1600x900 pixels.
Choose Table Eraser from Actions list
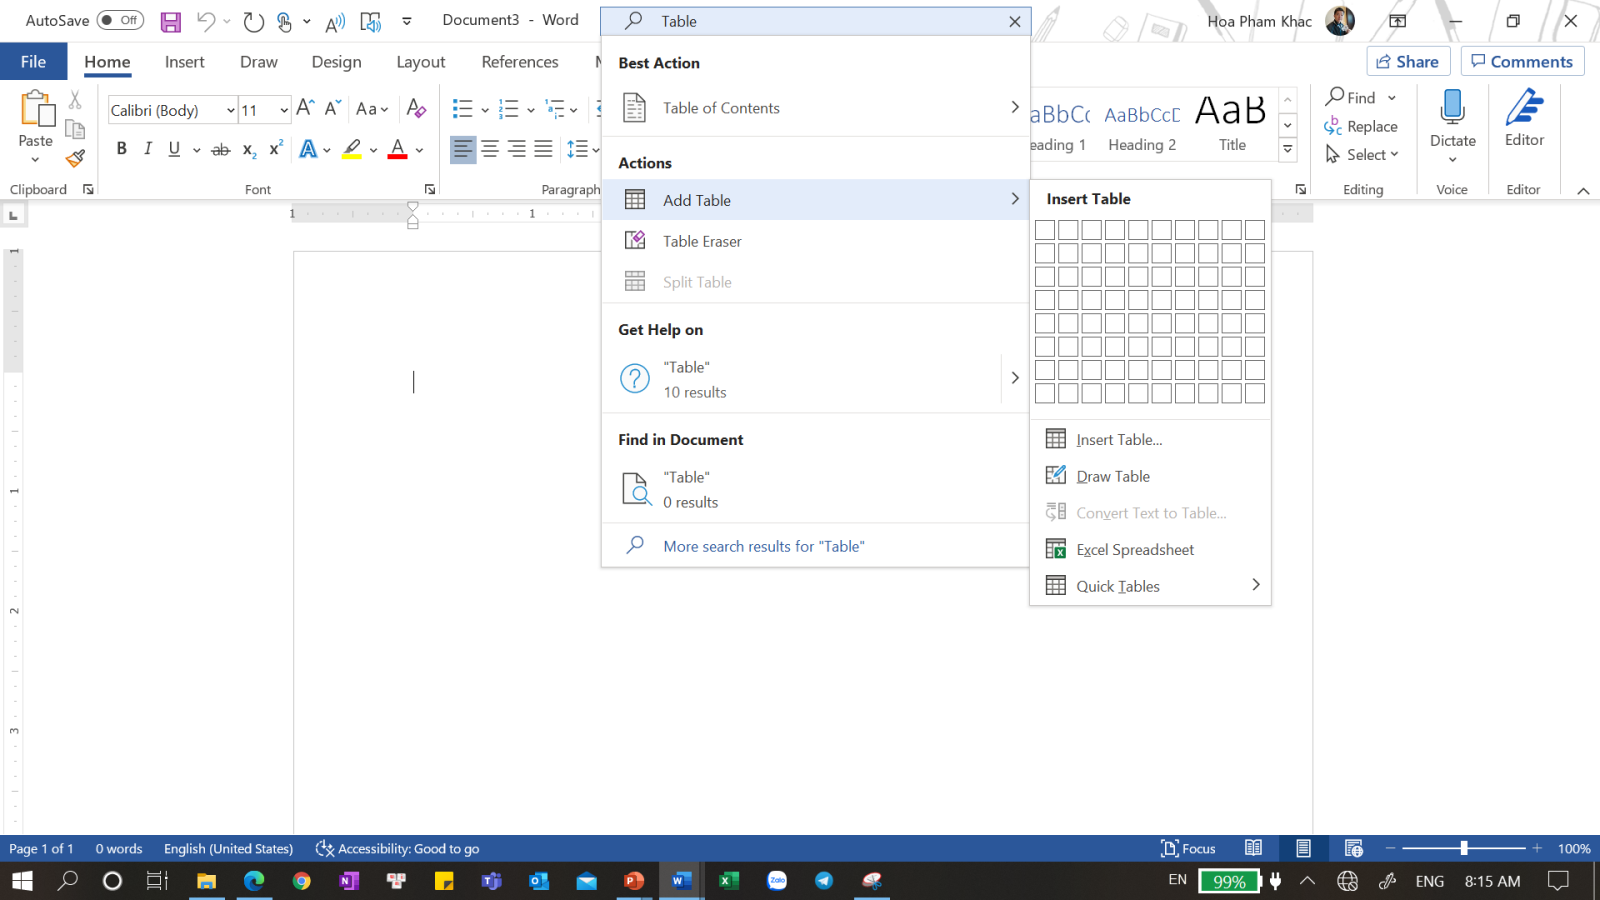click(702, 241)
